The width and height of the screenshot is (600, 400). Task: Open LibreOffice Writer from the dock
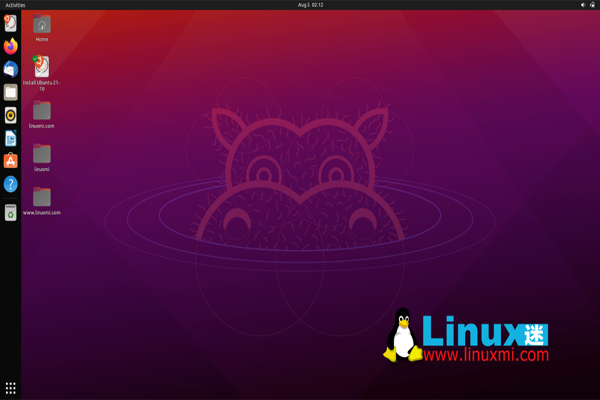click(x=11, y=138)
